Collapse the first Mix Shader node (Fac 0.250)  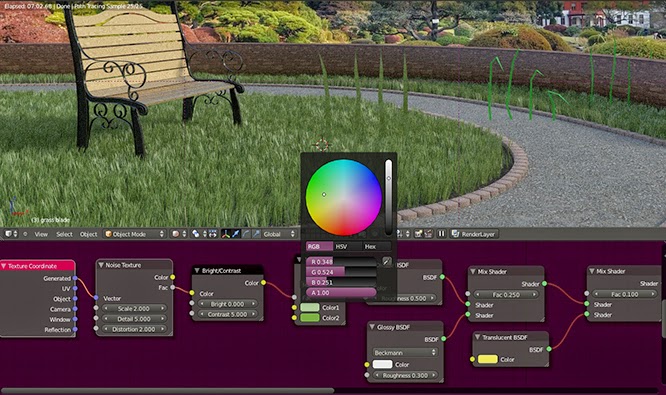coord(473,271)
